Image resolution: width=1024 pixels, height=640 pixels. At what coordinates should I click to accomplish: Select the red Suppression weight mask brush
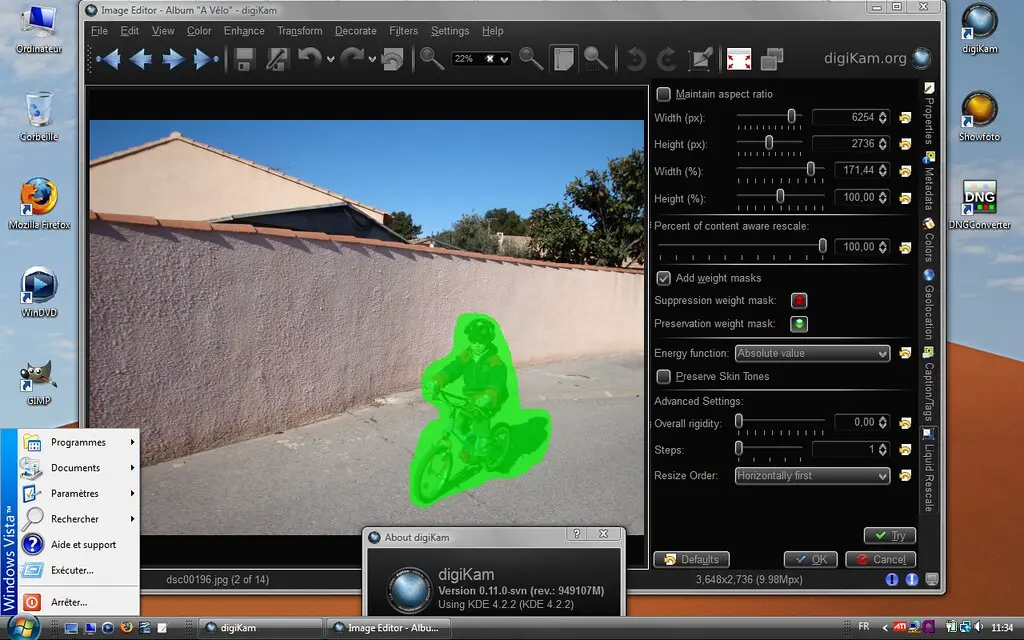click(797, 300)
